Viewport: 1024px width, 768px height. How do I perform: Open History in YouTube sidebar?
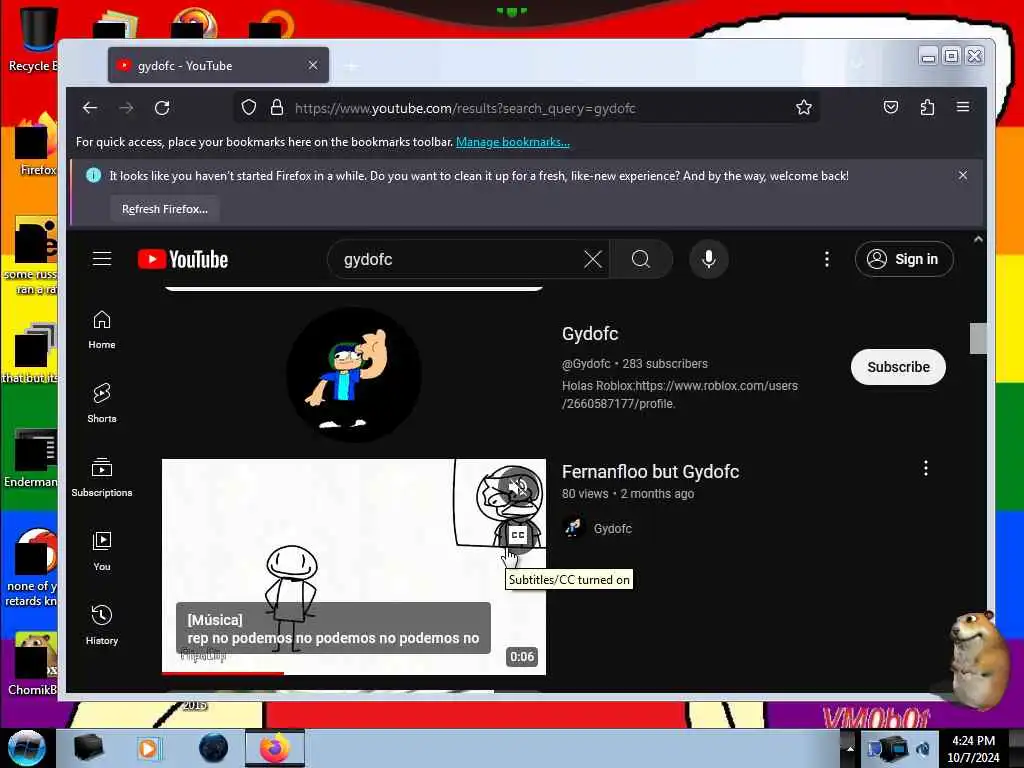[102, 626]
